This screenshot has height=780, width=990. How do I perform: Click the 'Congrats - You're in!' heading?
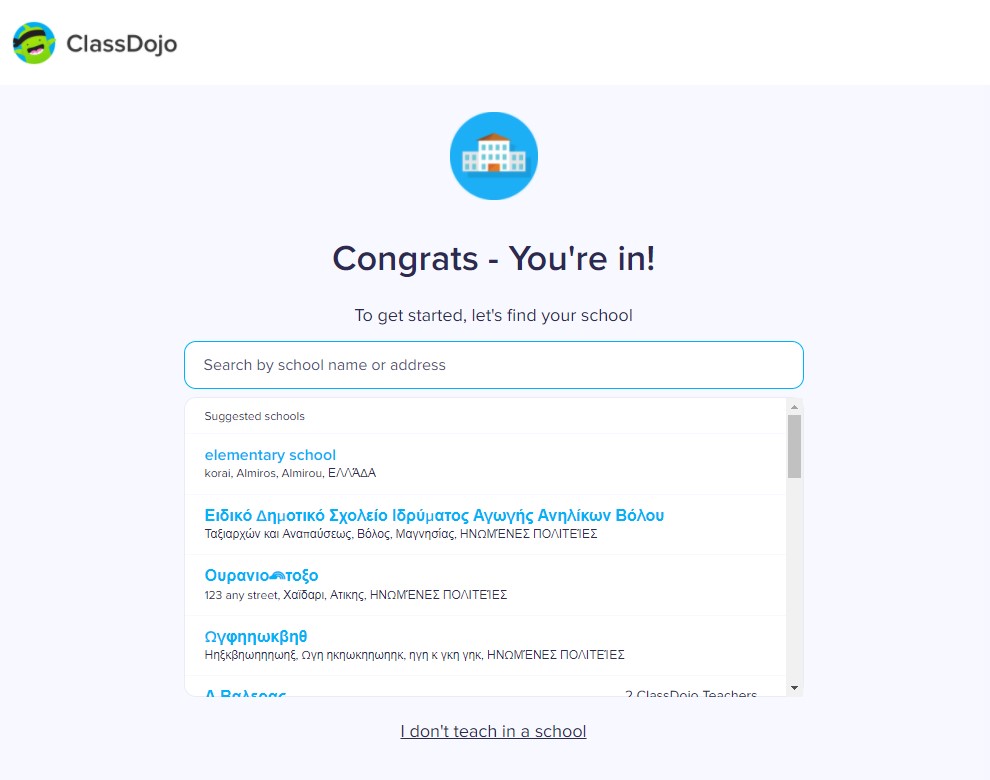tap(494, 258)
